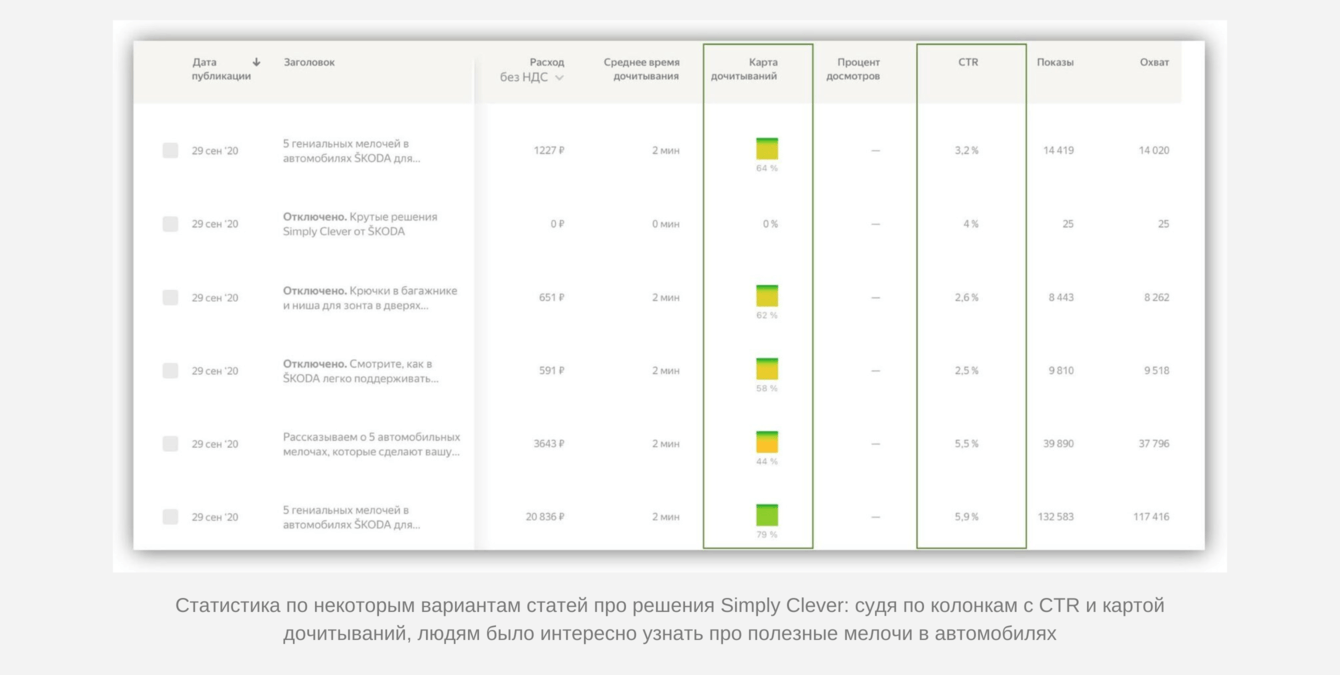1340x675 pixels.
Task: Select the 14 419 impressions value
Action: coord(1058,150)
